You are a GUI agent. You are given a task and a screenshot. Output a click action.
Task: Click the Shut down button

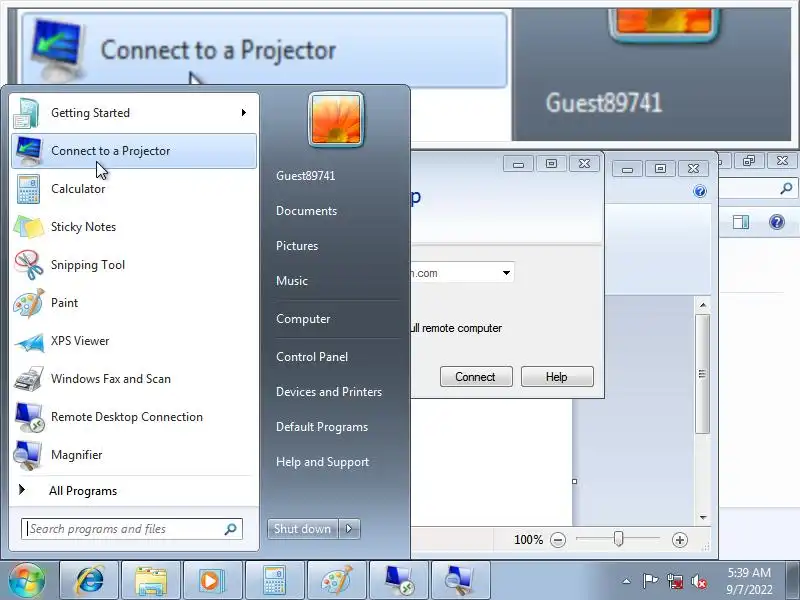point(303,529)
